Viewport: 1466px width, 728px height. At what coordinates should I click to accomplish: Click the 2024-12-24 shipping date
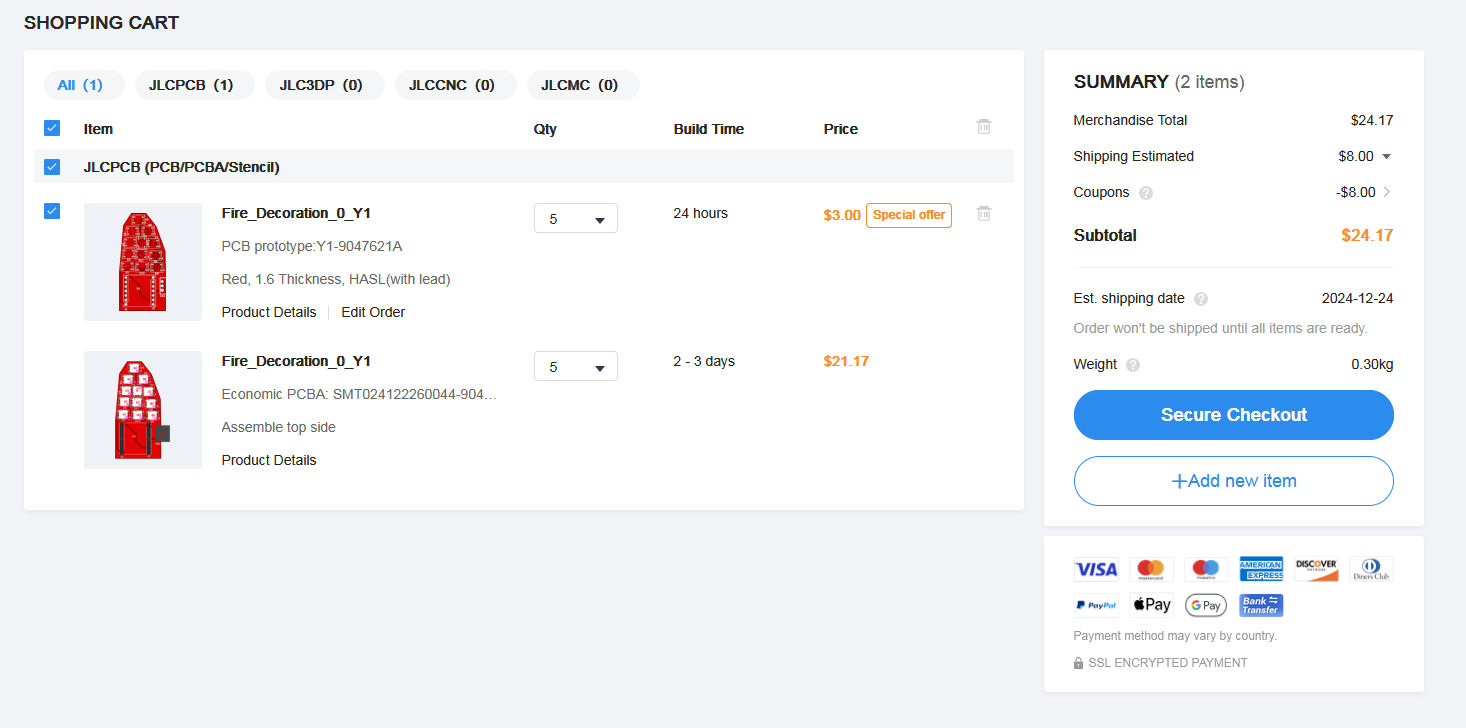pyautogui.click(x=1357, y=298)
